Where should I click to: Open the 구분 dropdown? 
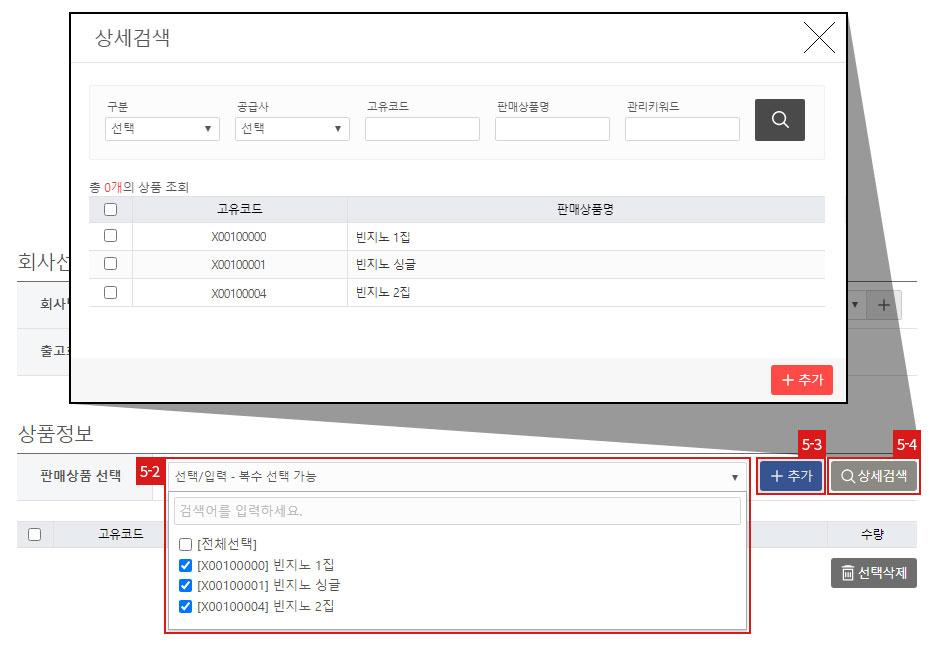pyautogui.click(x=162, y=129)
